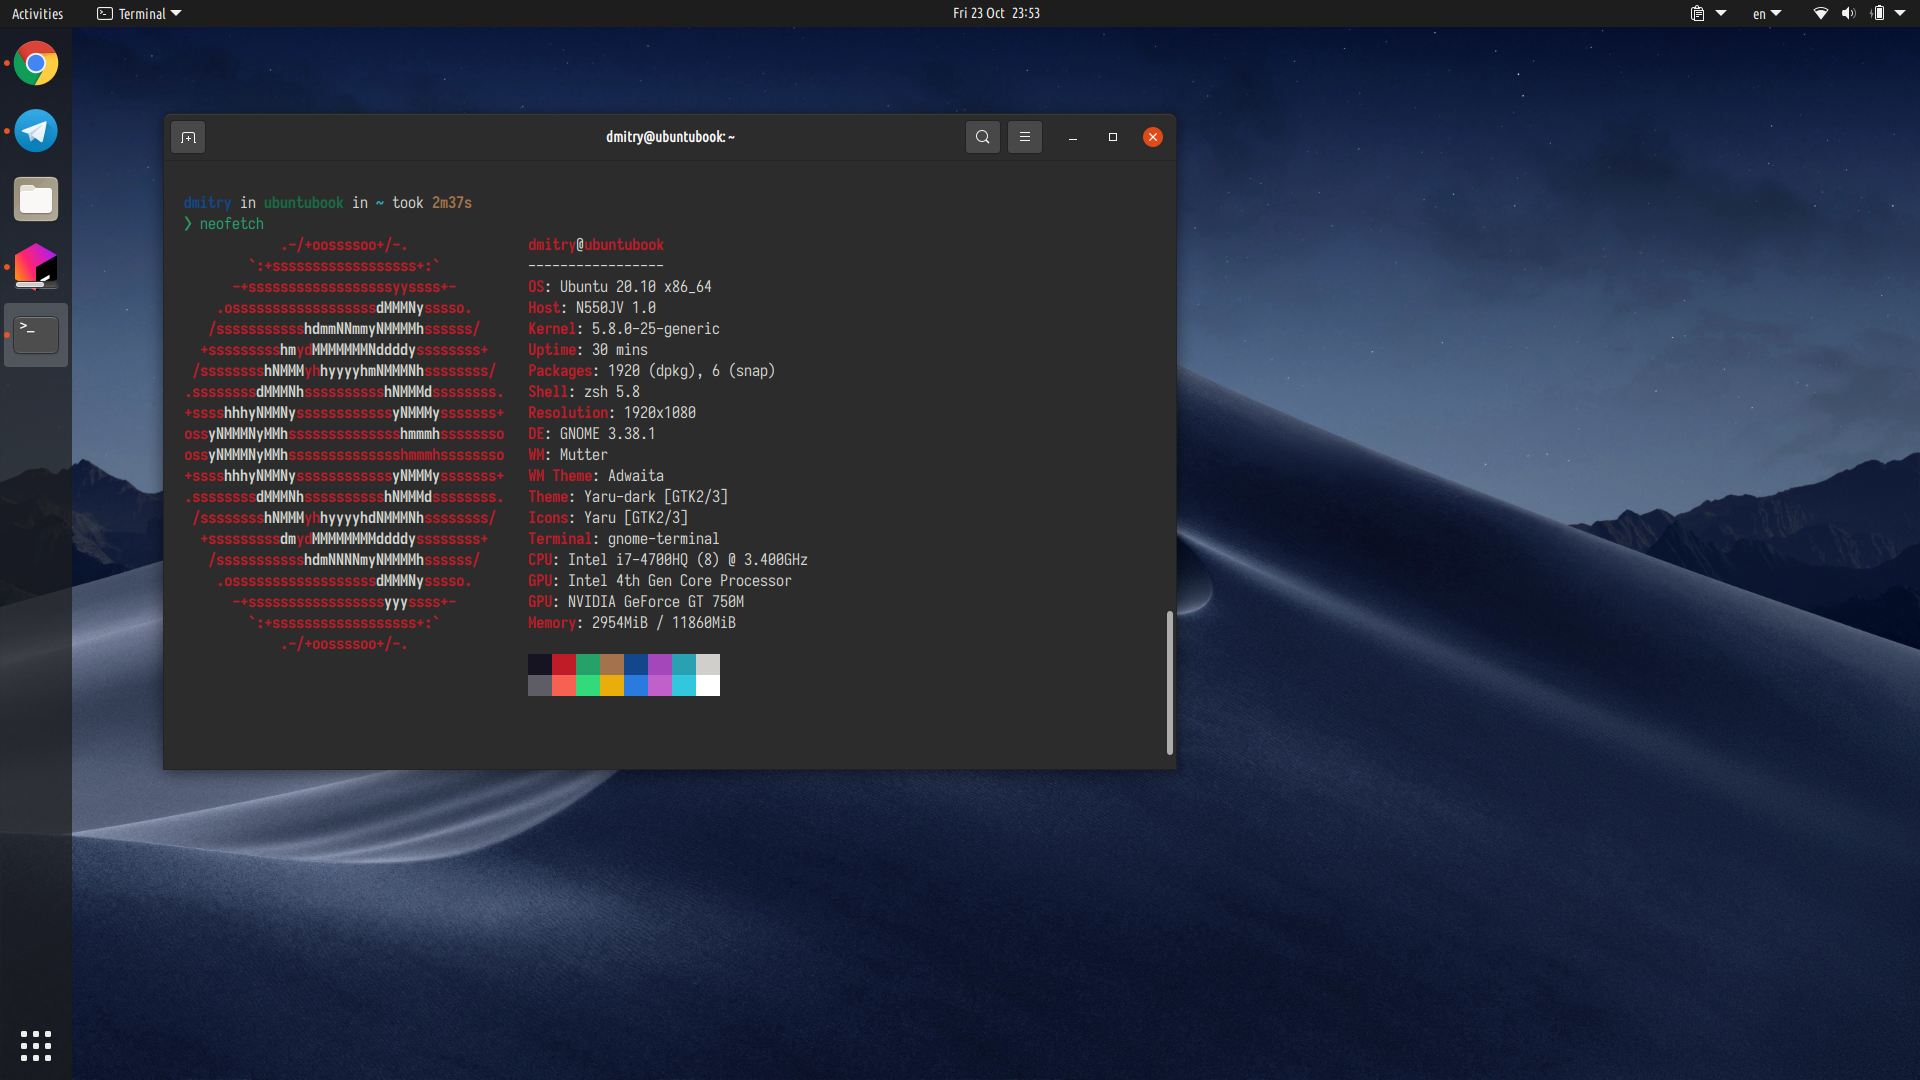
Task: Open the Activities overview
Action: coord(37,13)
